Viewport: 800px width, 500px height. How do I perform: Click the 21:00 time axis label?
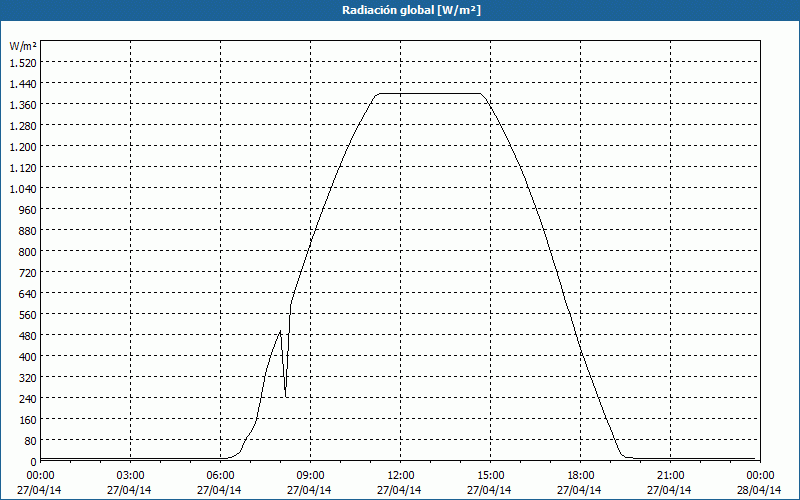(670, 476)
